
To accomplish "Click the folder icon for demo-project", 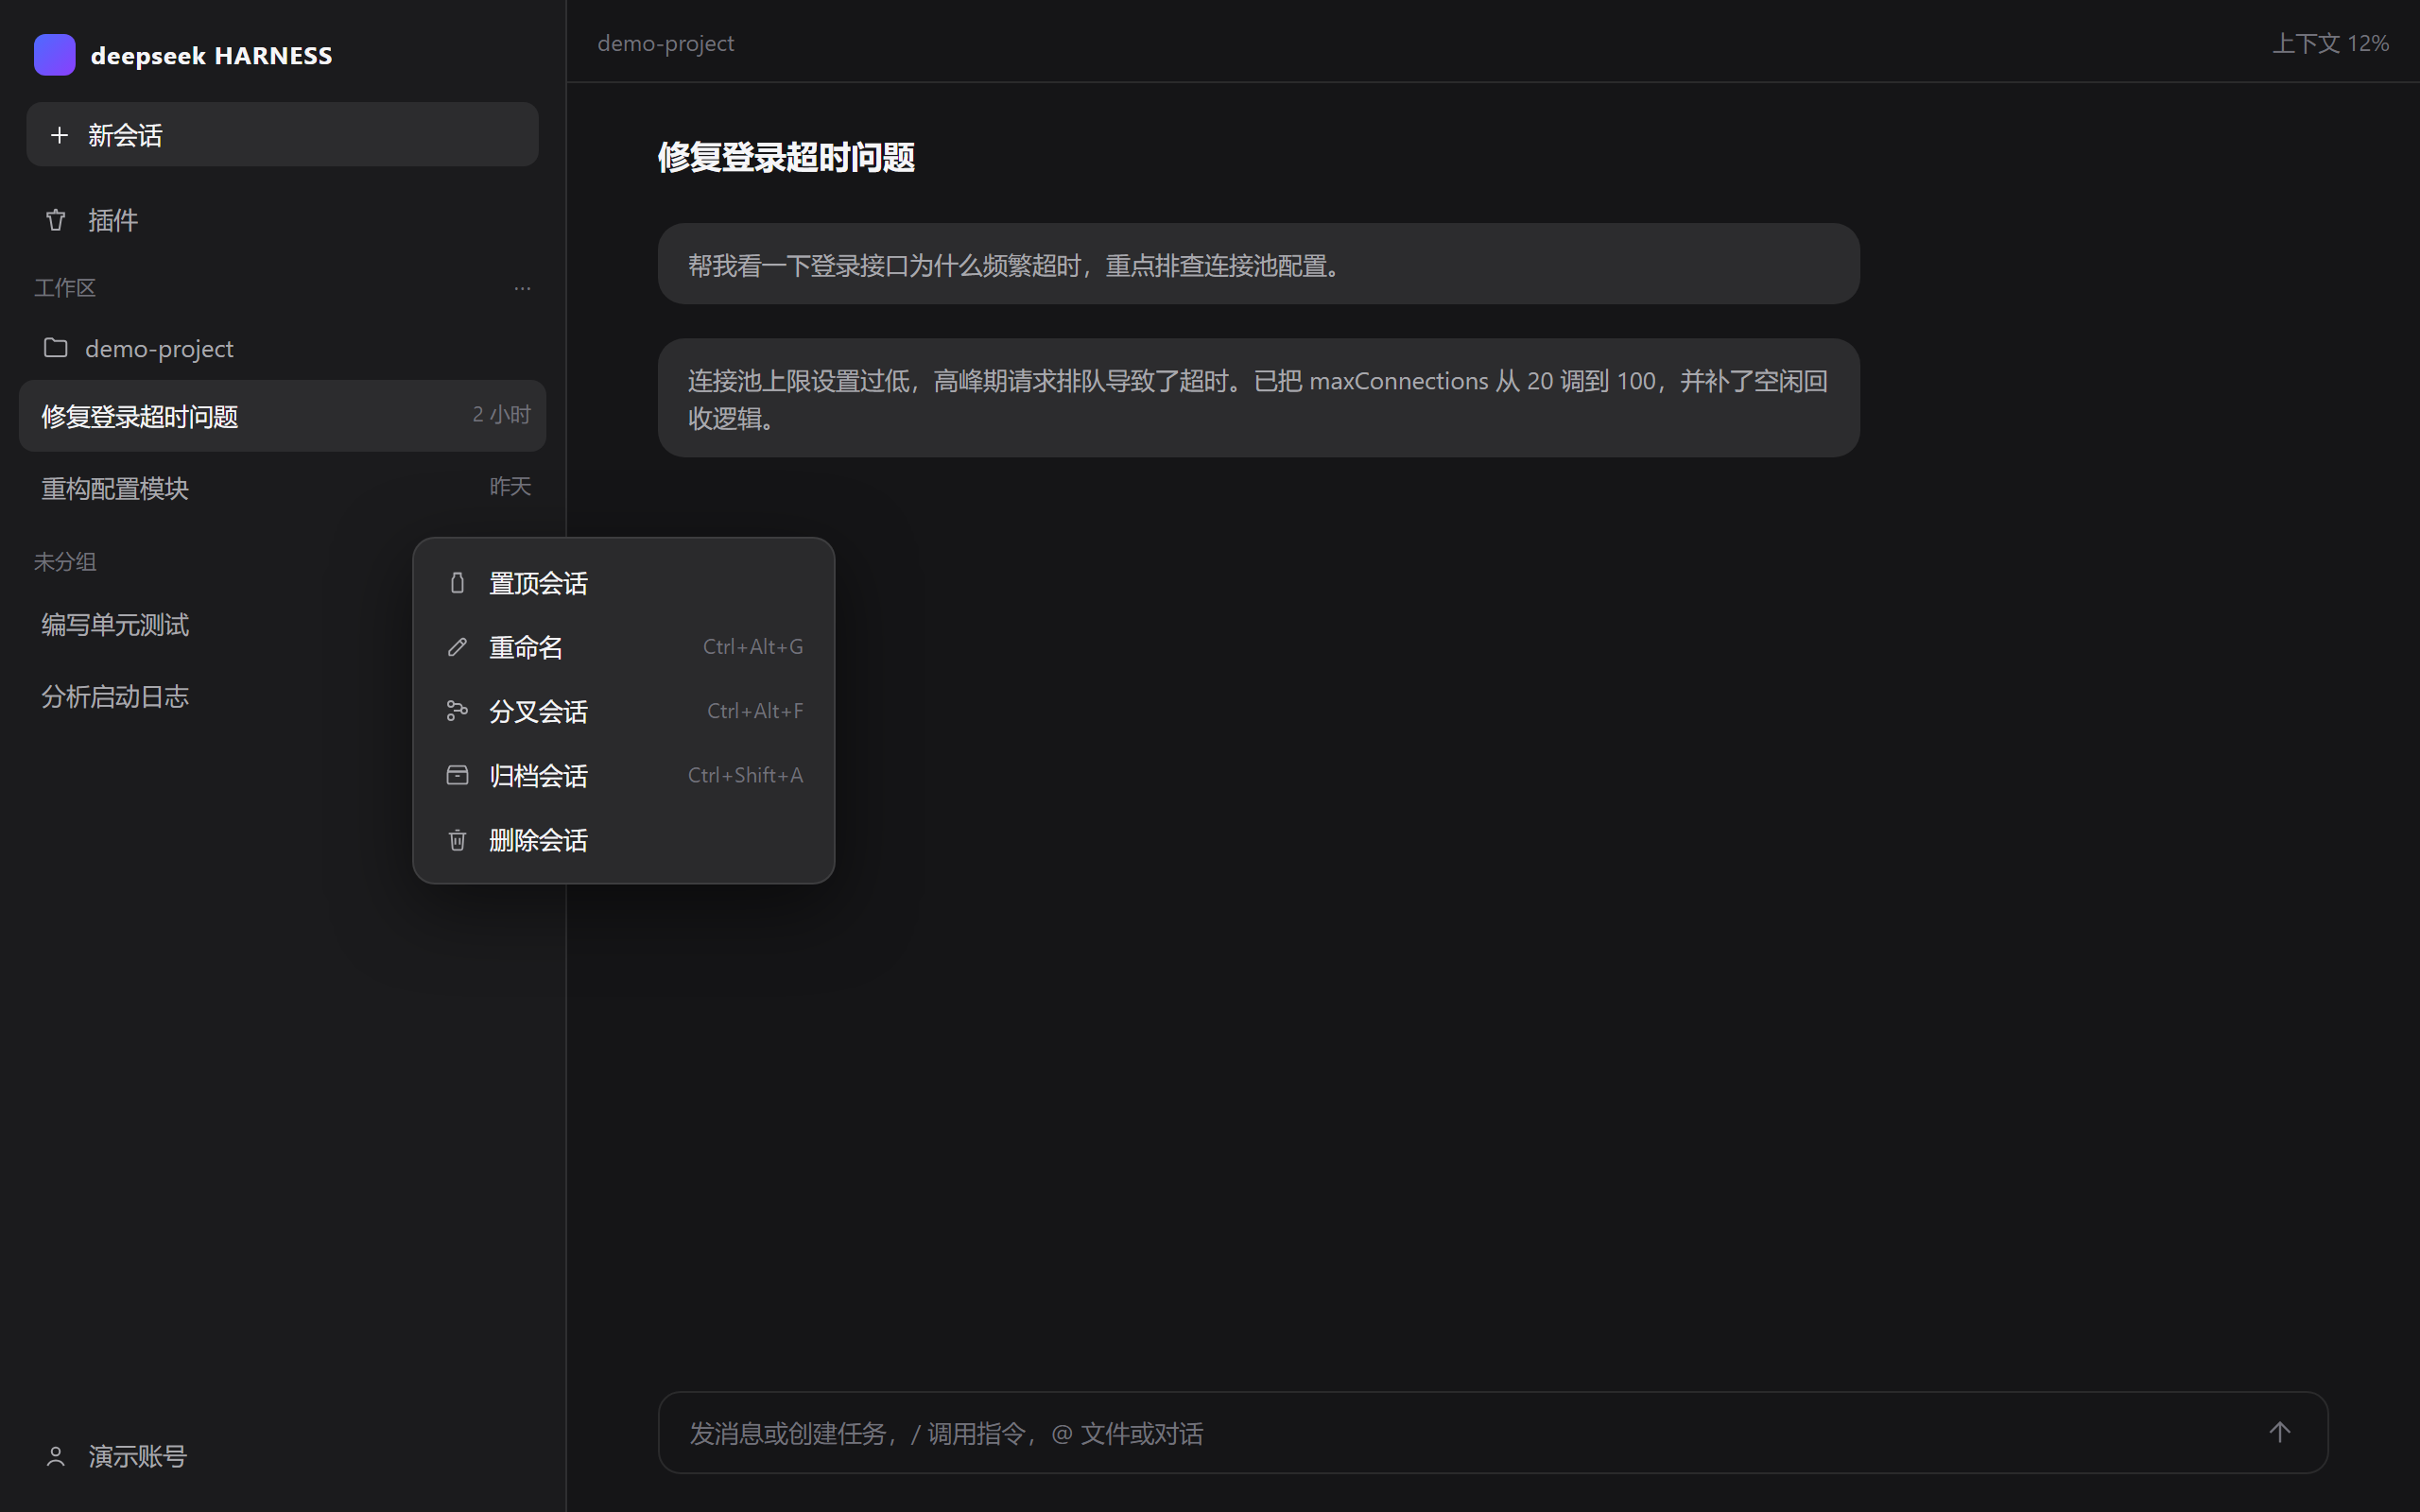I will (56, 347).
